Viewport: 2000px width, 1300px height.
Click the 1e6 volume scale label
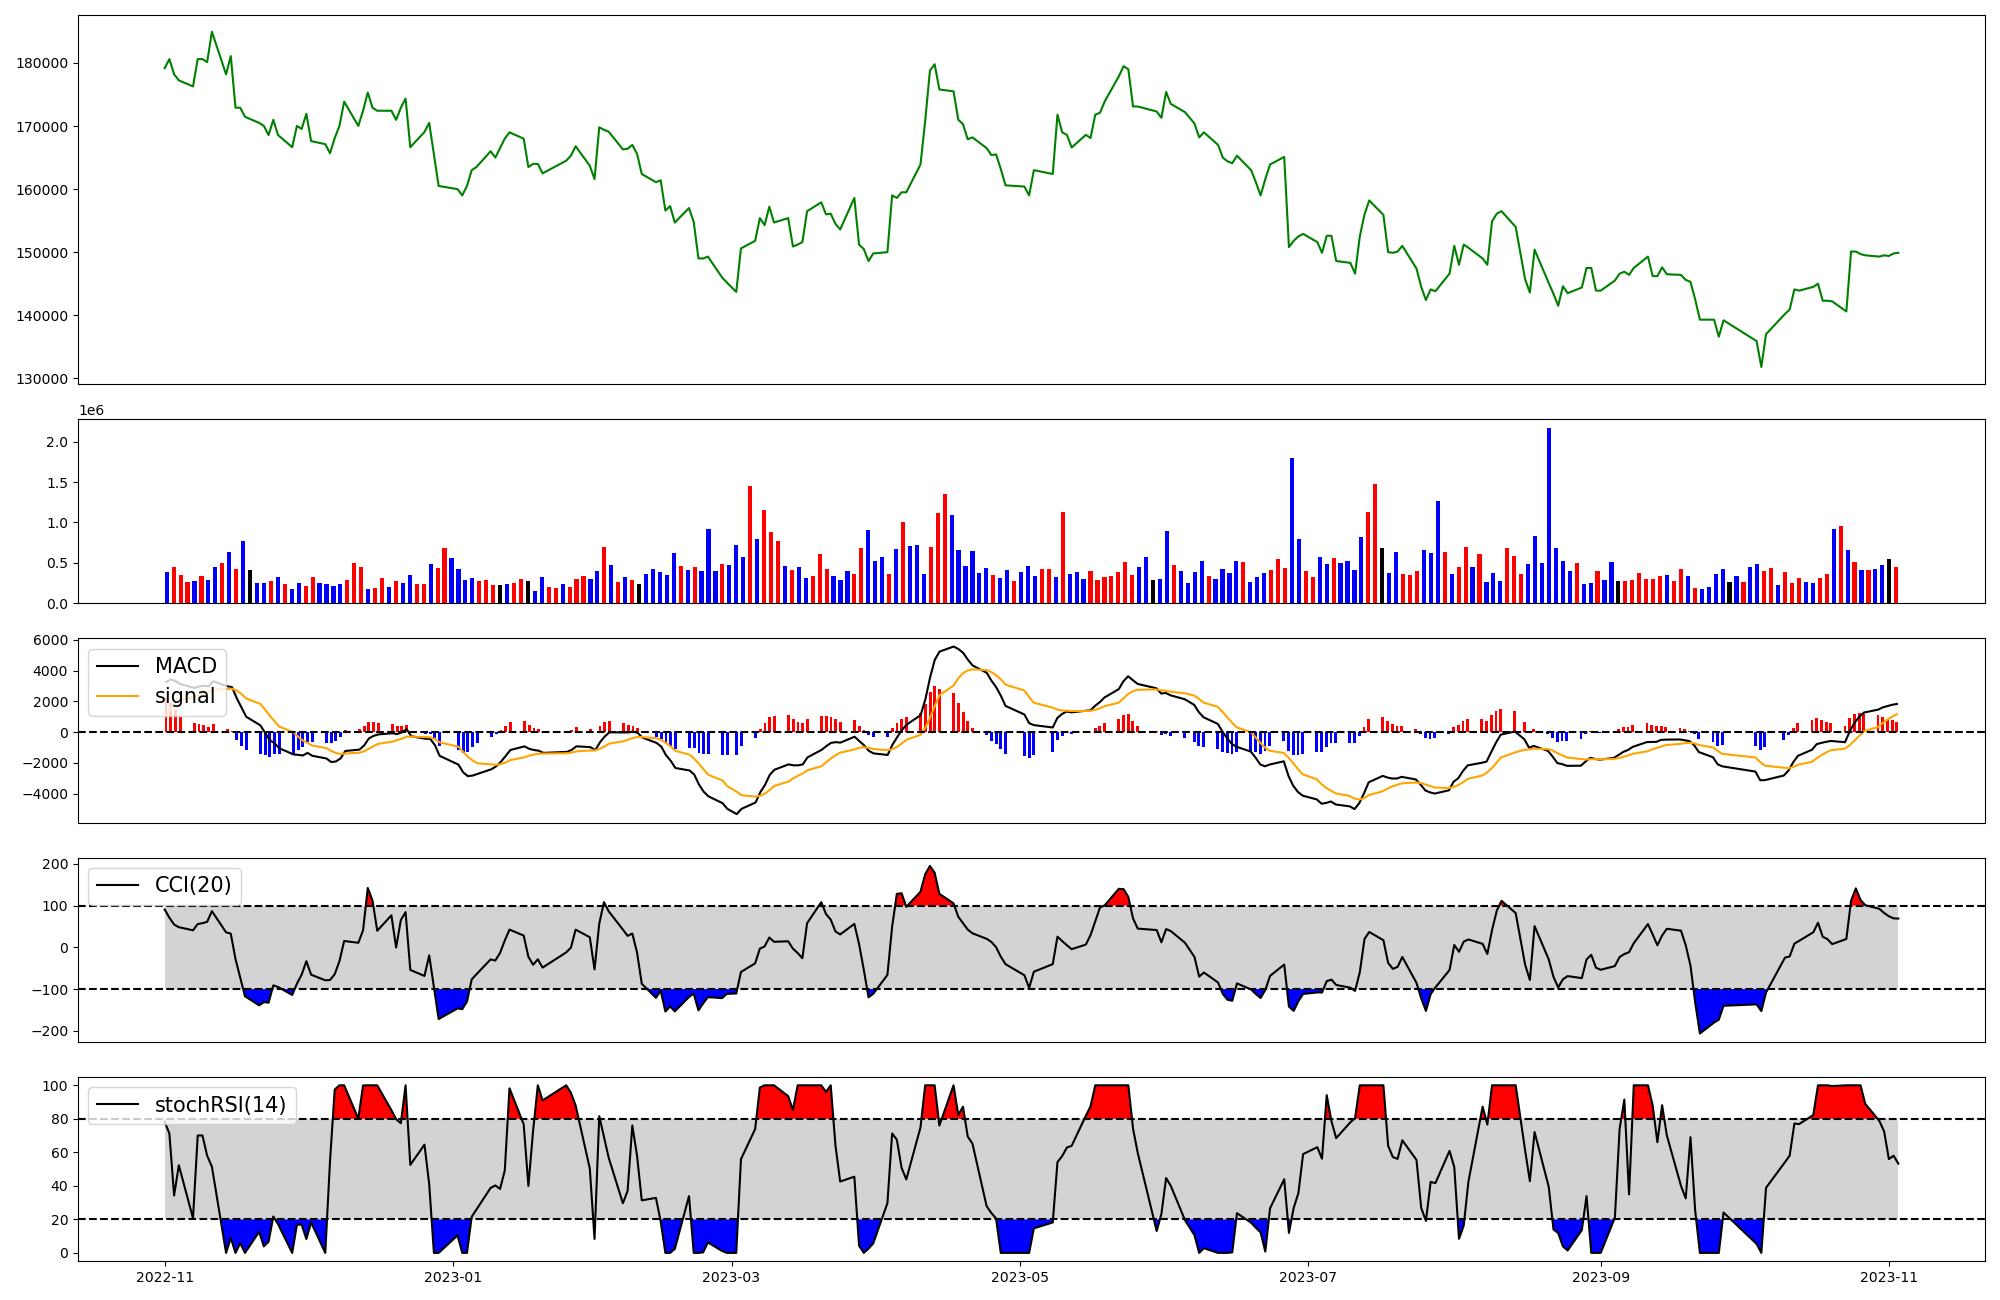click(x=91, y=411)
